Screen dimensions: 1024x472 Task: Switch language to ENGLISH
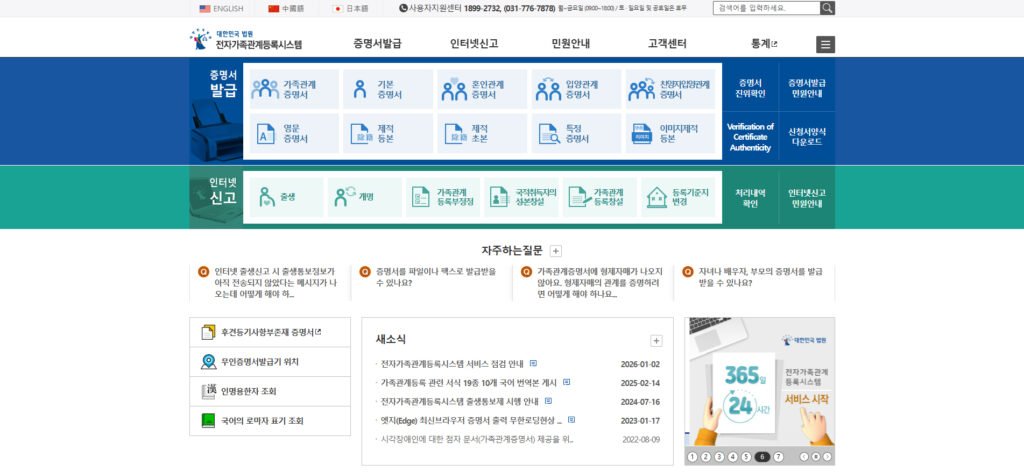click(221, 8)
